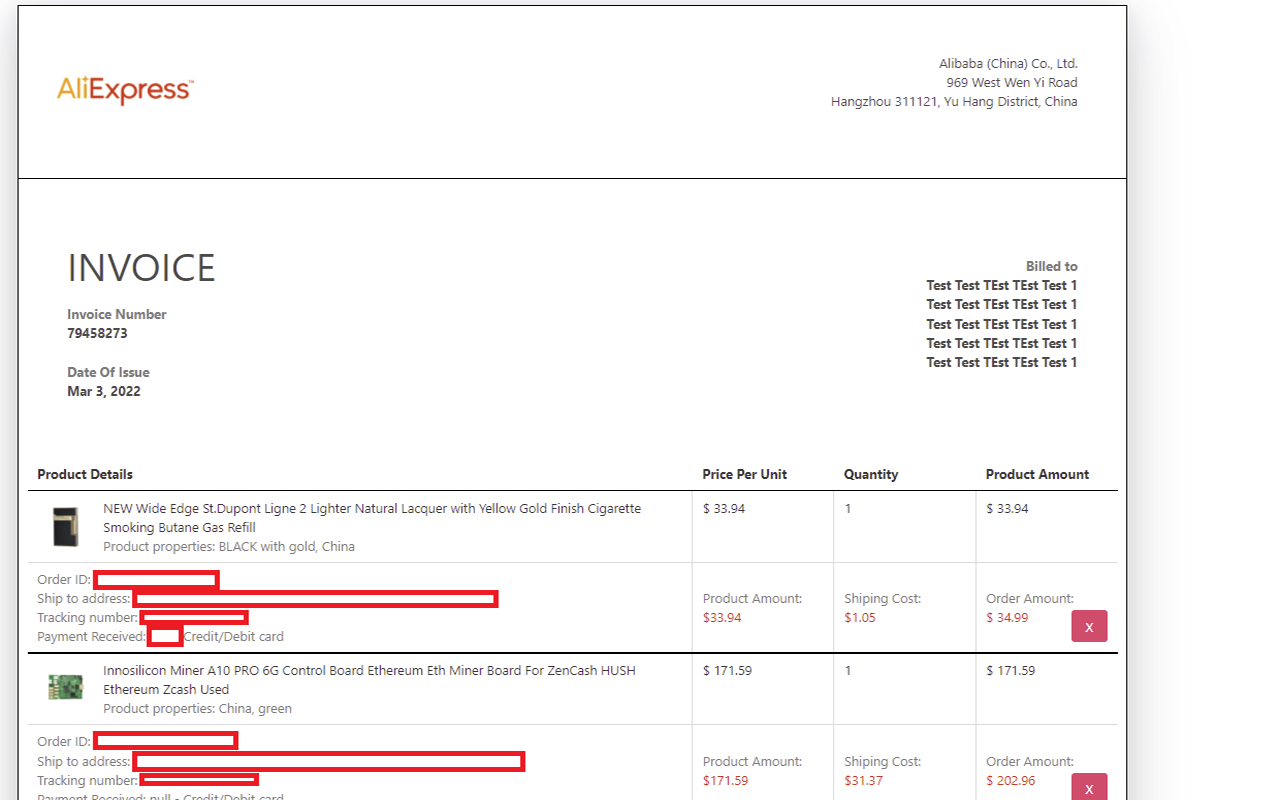Screen dimensions: 1280x800
Task: Click the $ 202.96 order amount
Action: [1010, 780]
